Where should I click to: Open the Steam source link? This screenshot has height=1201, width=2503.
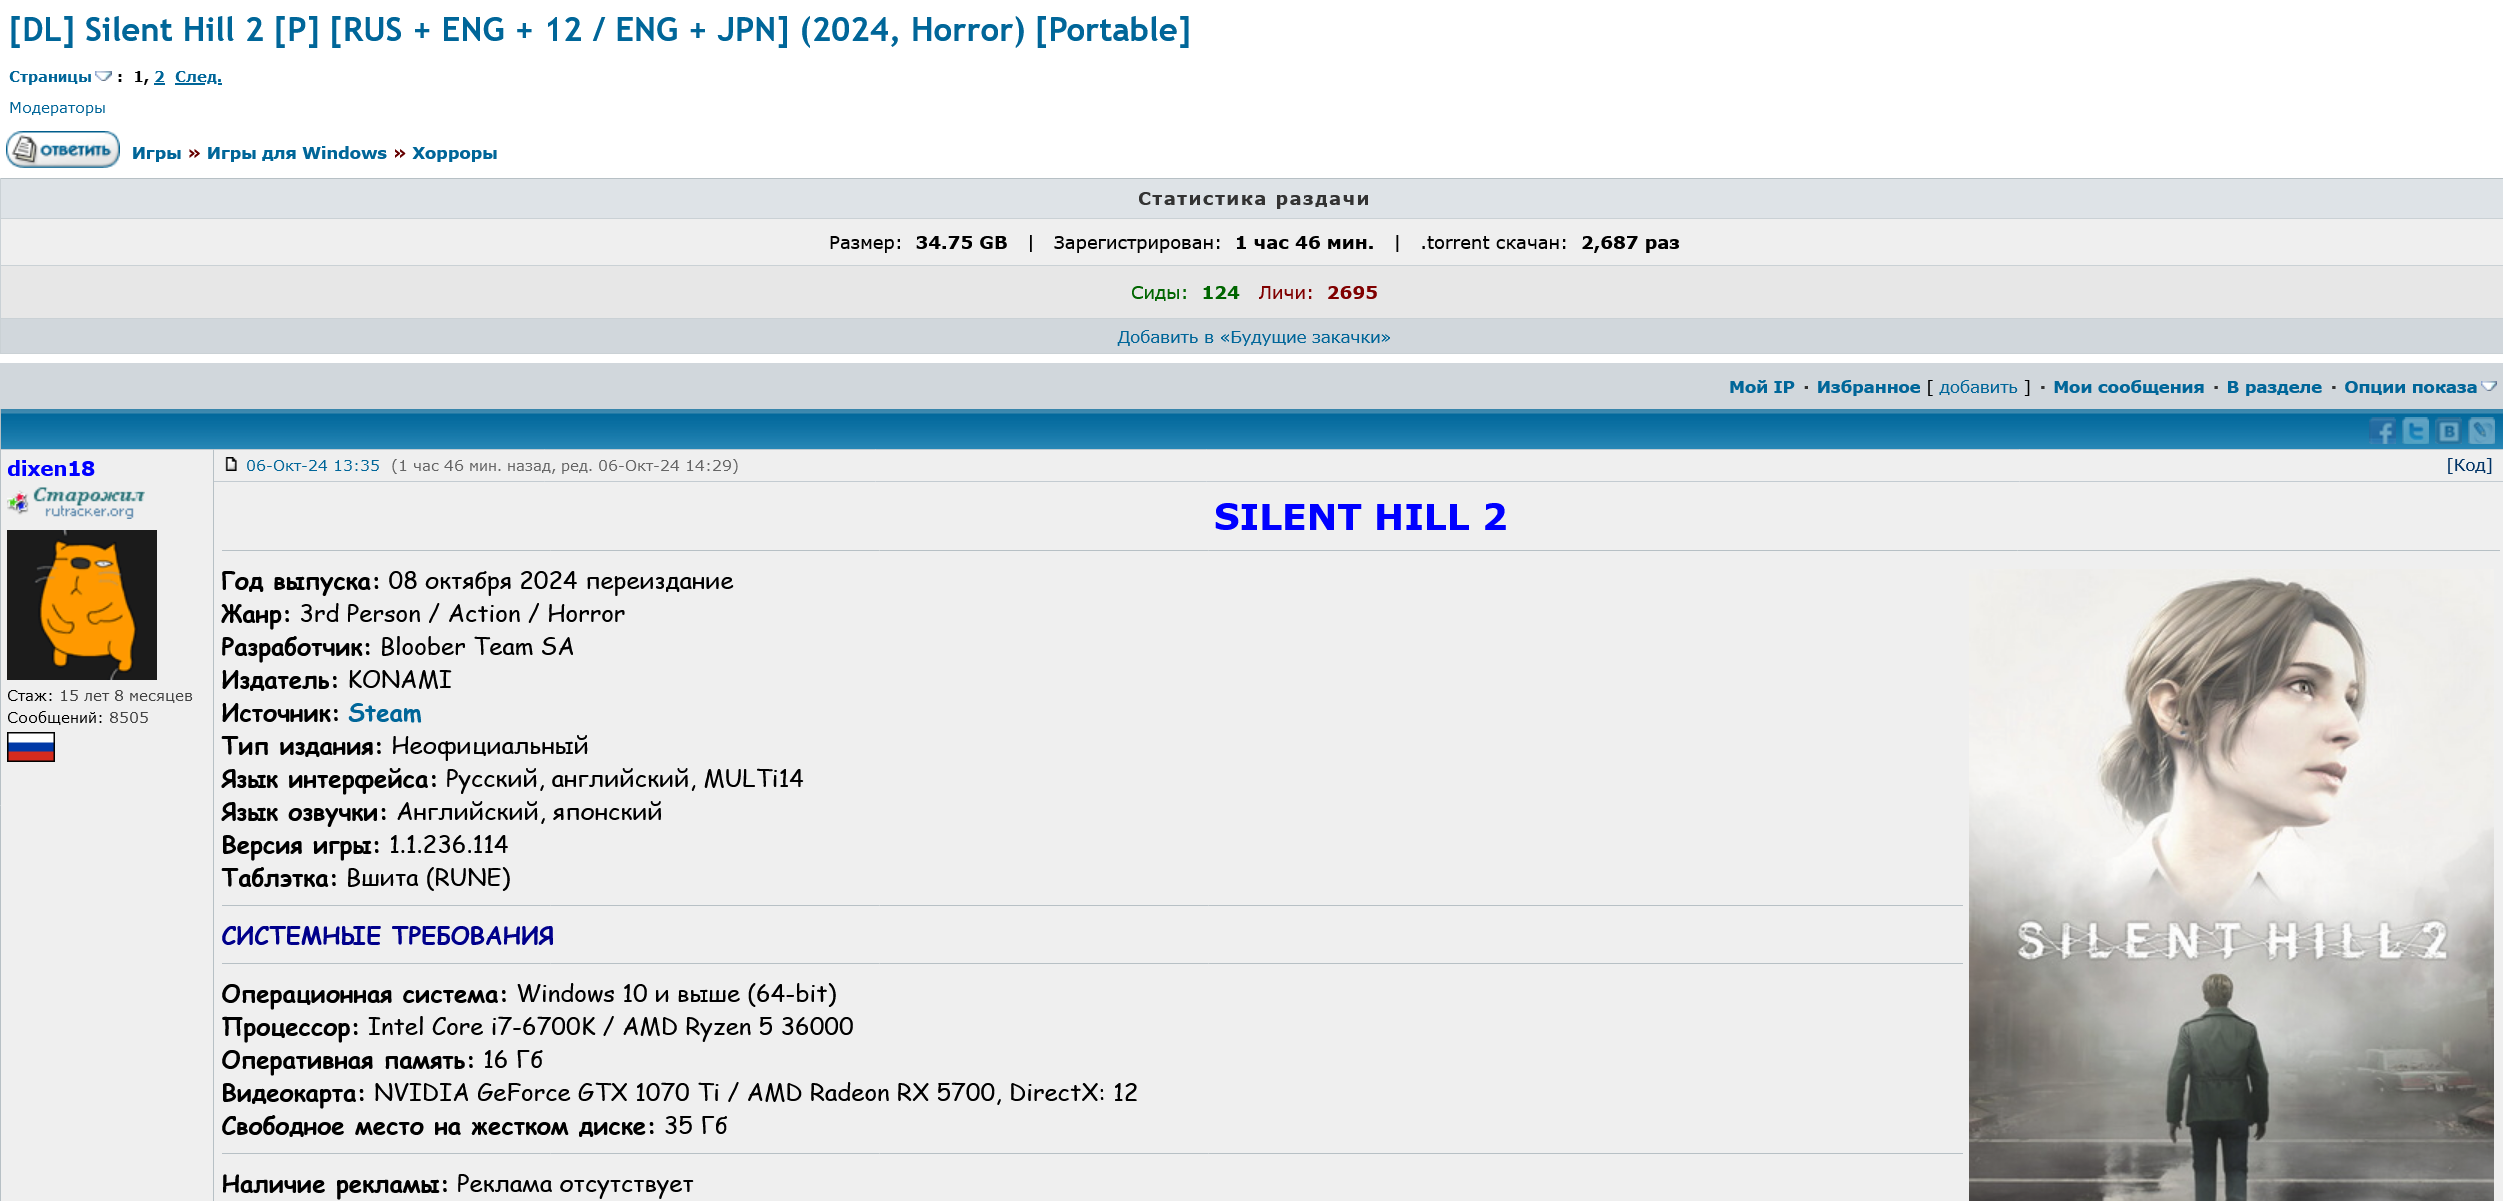(384, 714)
